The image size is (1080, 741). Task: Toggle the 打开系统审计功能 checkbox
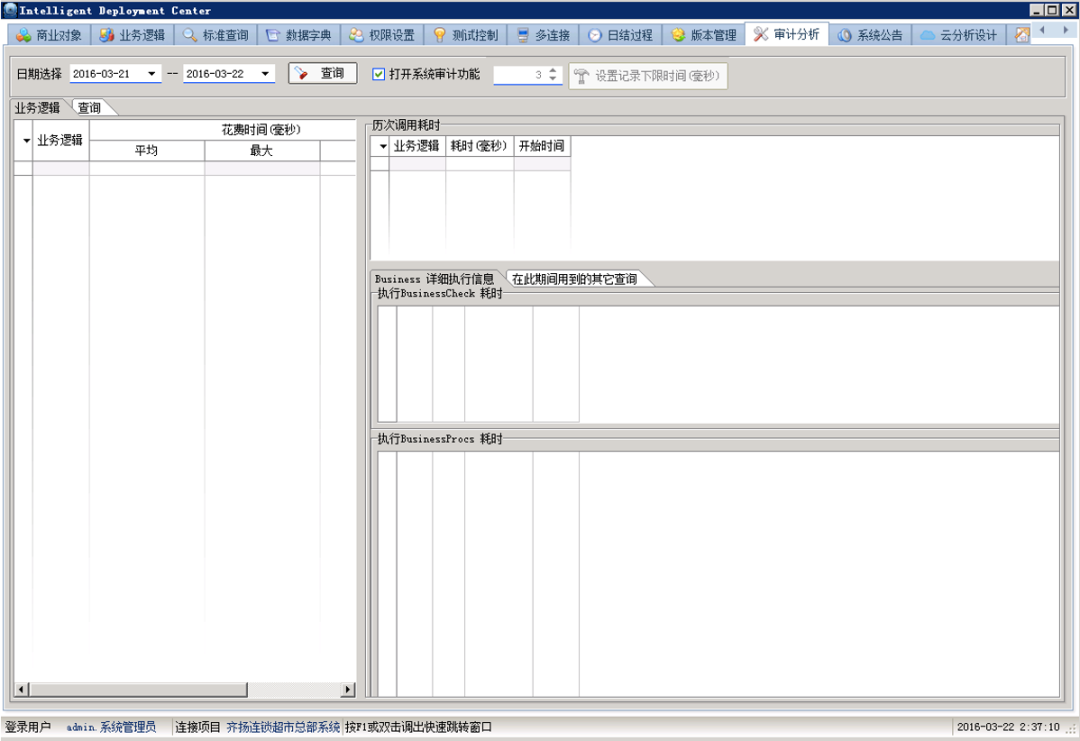[x=378, y=74]
